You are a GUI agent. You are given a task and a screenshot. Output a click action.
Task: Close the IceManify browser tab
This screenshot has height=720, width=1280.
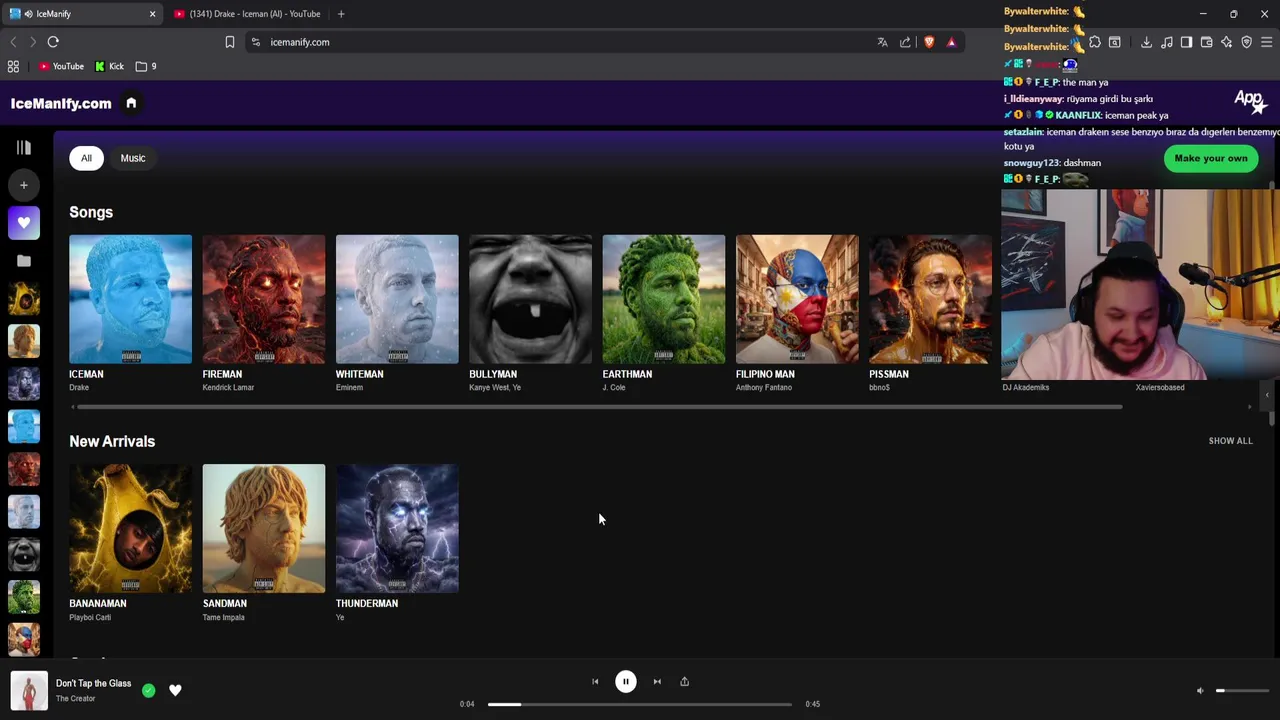(x=152, y=14)
